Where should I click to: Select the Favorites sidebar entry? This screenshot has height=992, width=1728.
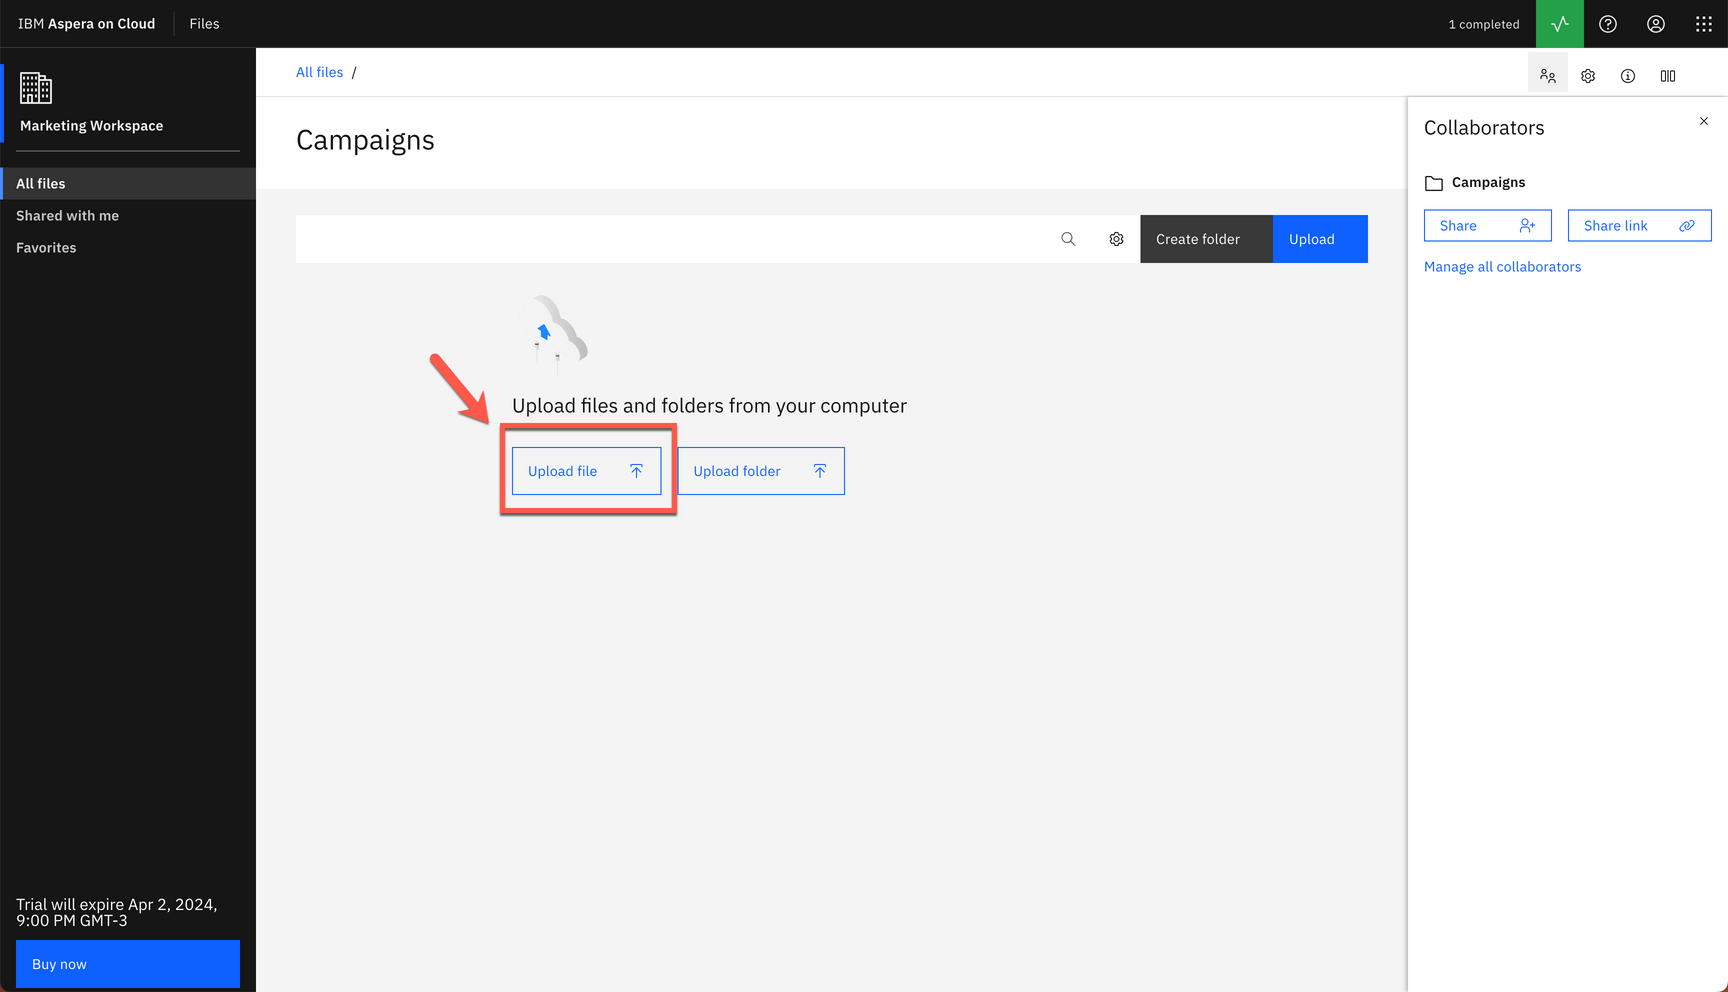click(x=46, y=247)
